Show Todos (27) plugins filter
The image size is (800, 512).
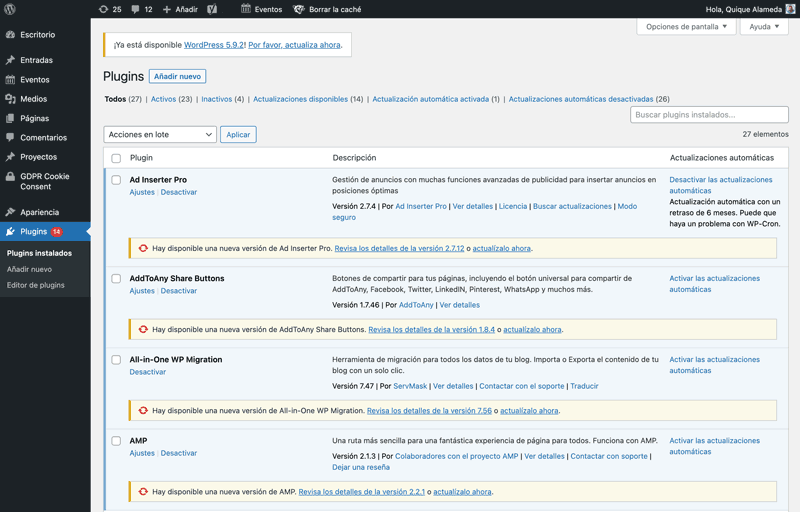(123, 99)
